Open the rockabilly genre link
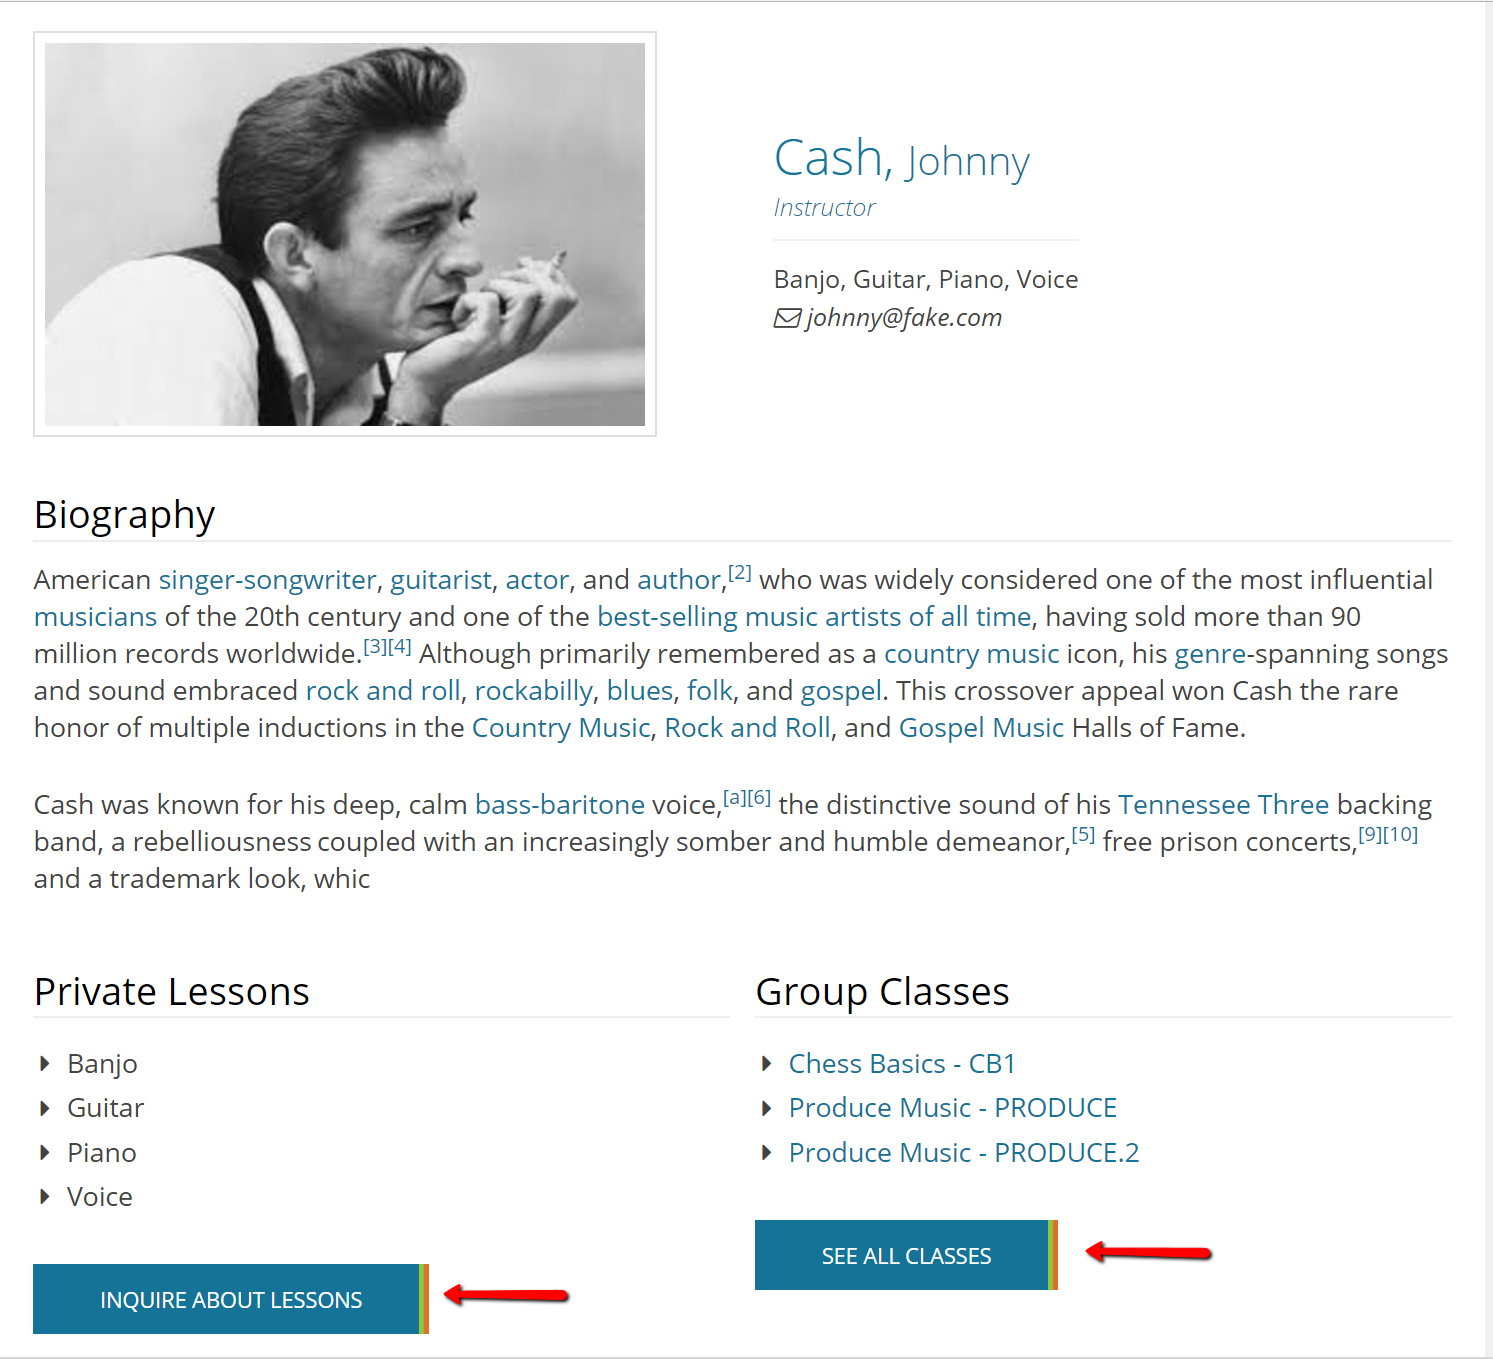The height and width of the screenshot is (1359, 1493). [533, 691]
